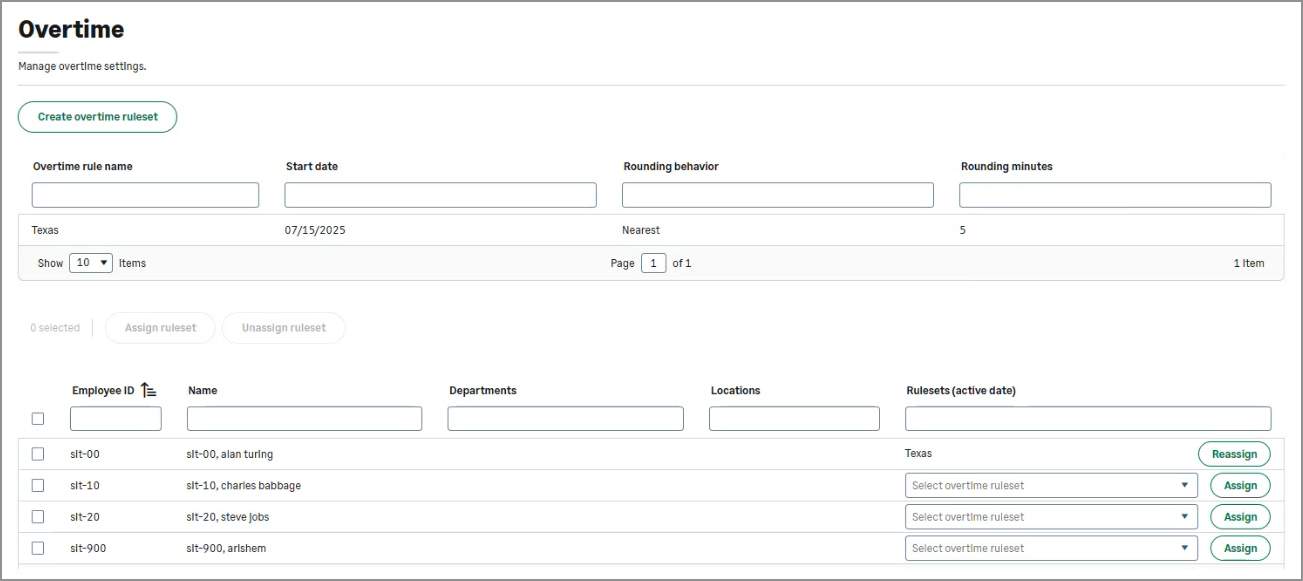Click Create overtime ruleset button
1303x581 pixels.
tap(97, 117)
